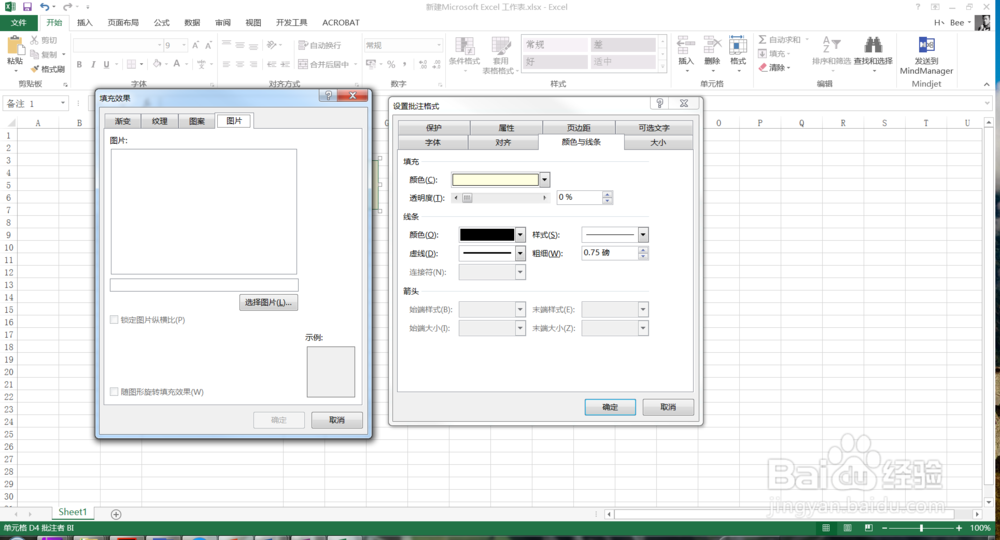Image resolution: width=1000 pixels, height=540 pixels.
Task: Switch to Gradient (渐变) tab
Action: pos(122,121)
